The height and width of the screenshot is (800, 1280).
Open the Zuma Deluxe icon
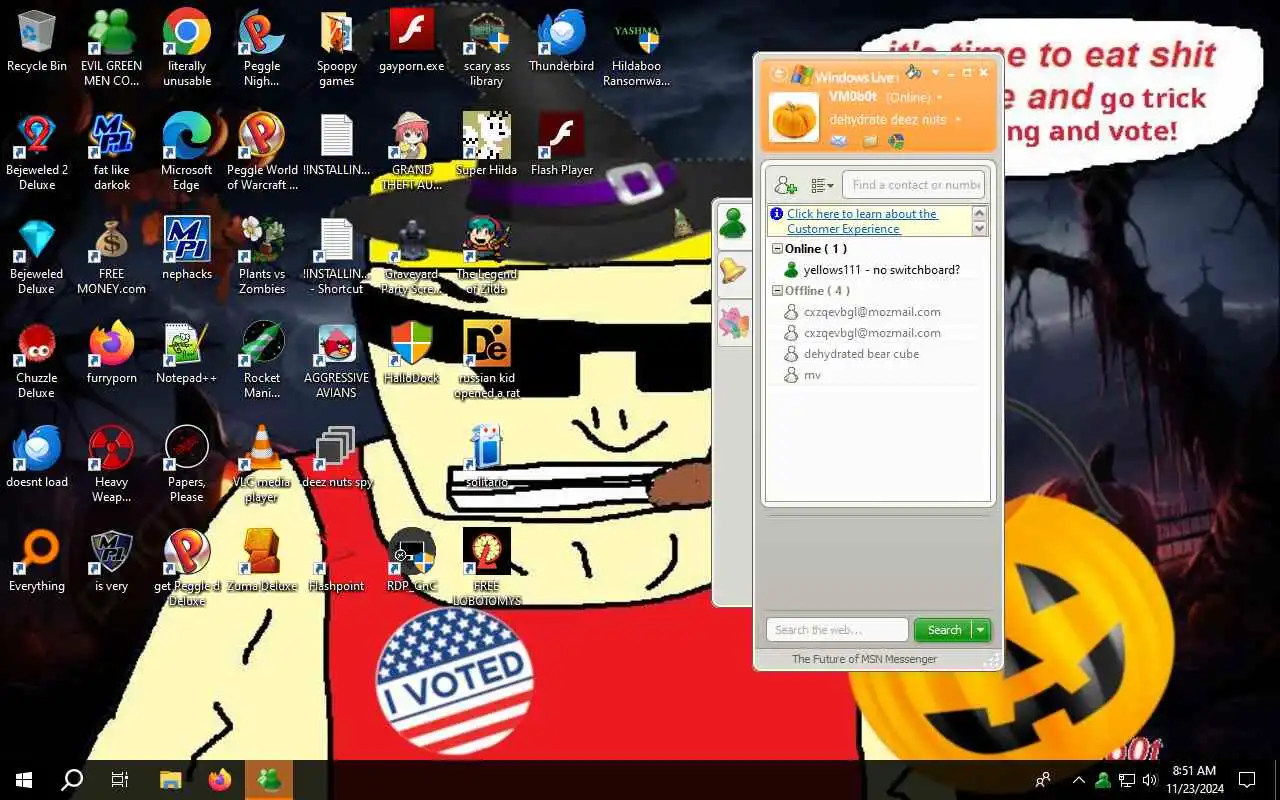coord(262,560)
